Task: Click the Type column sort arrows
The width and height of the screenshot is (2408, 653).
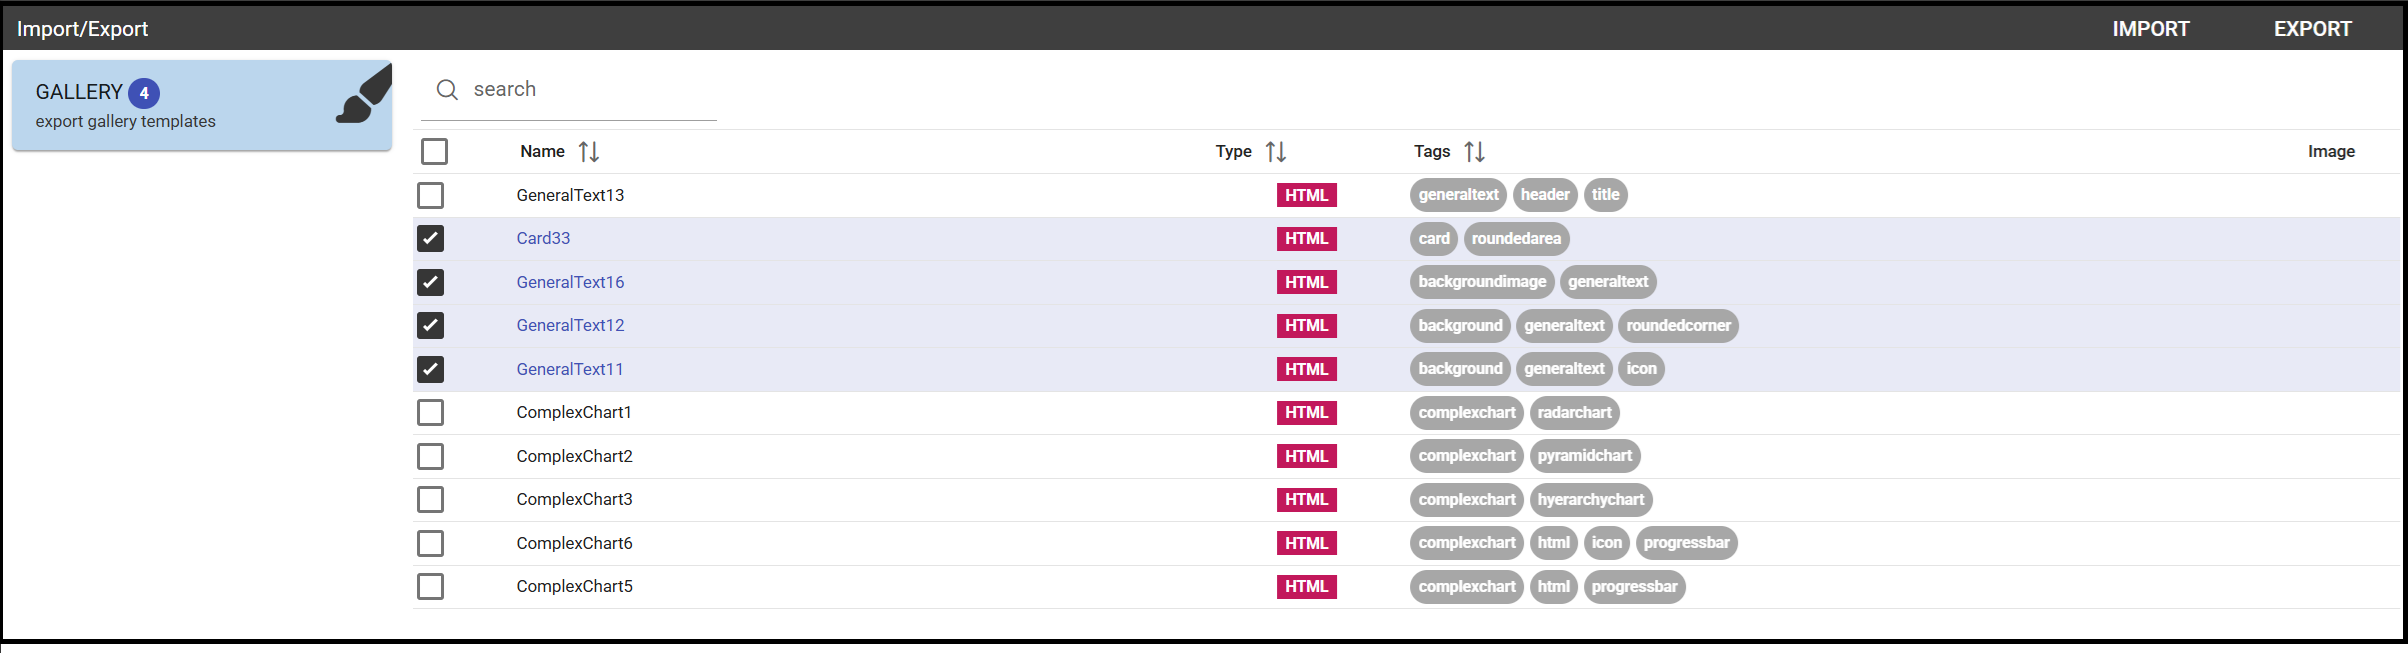Action: (1276, 152)
